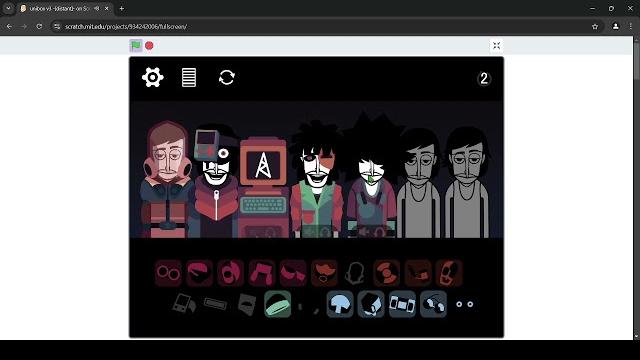Click the curly-haired character in green vest
Viewport: 640px width, 360px height.
tap(317, 180)
